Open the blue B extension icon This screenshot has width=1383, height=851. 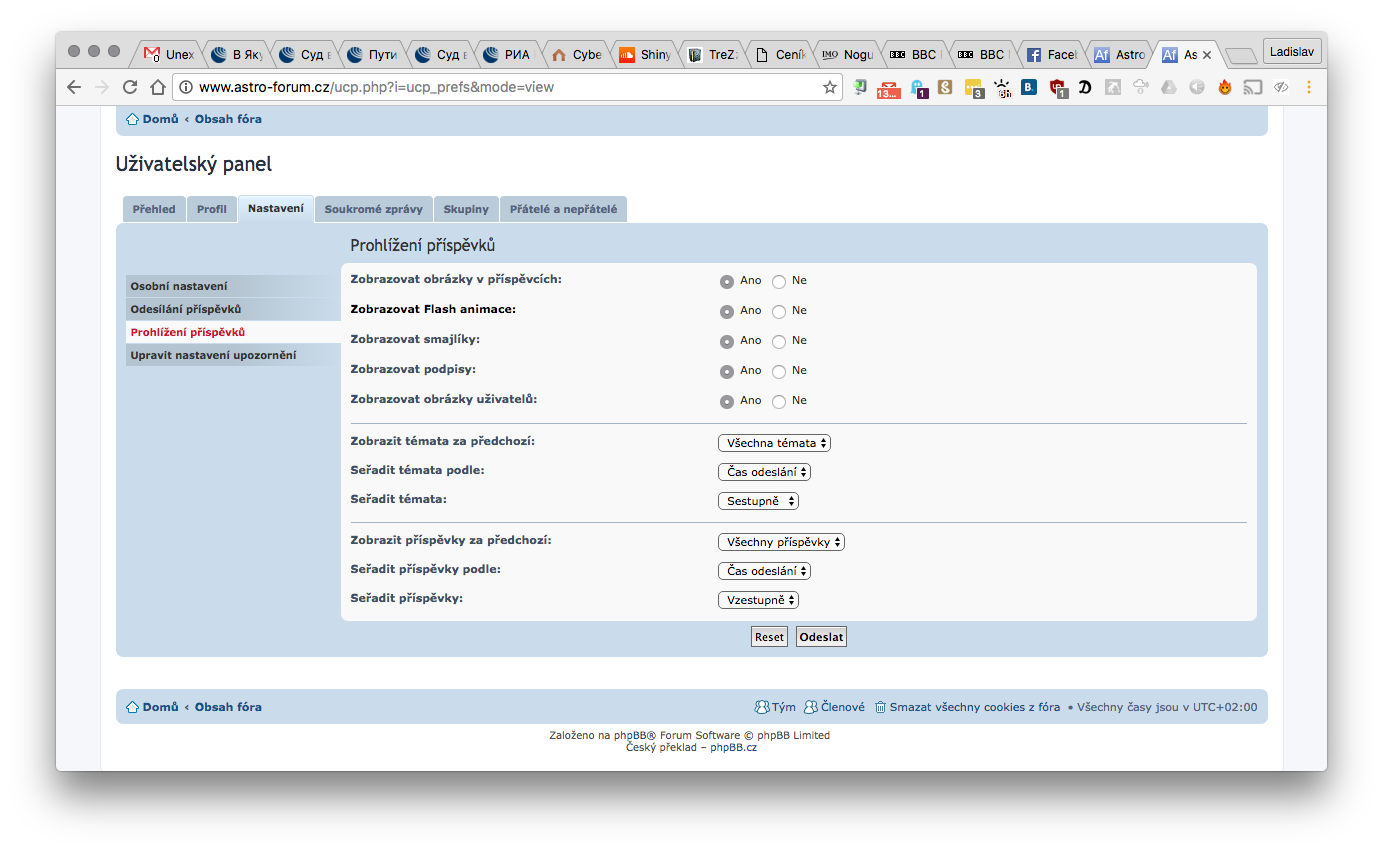[1029, 87]
